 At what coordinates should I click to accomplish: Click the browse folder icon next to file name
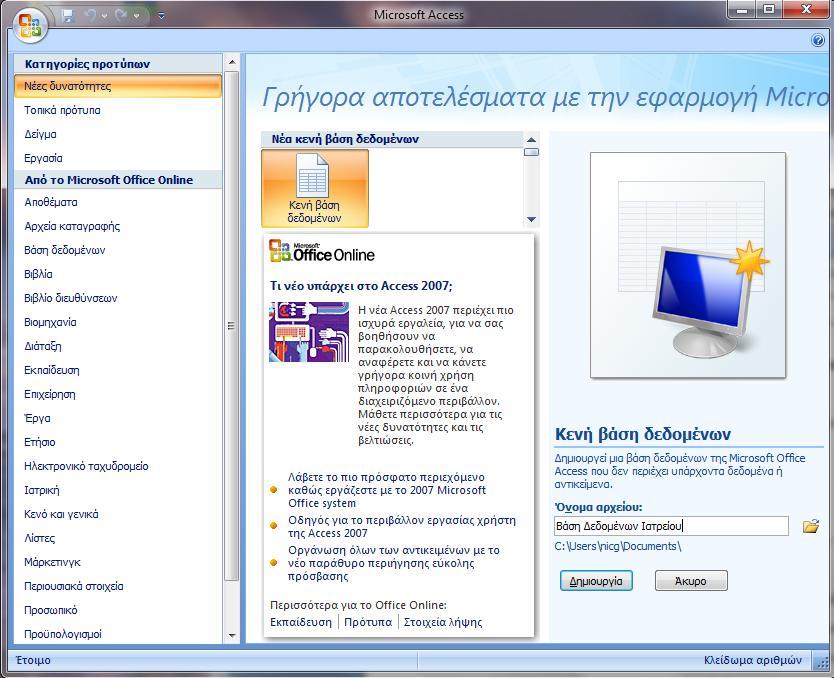point(811,526)
